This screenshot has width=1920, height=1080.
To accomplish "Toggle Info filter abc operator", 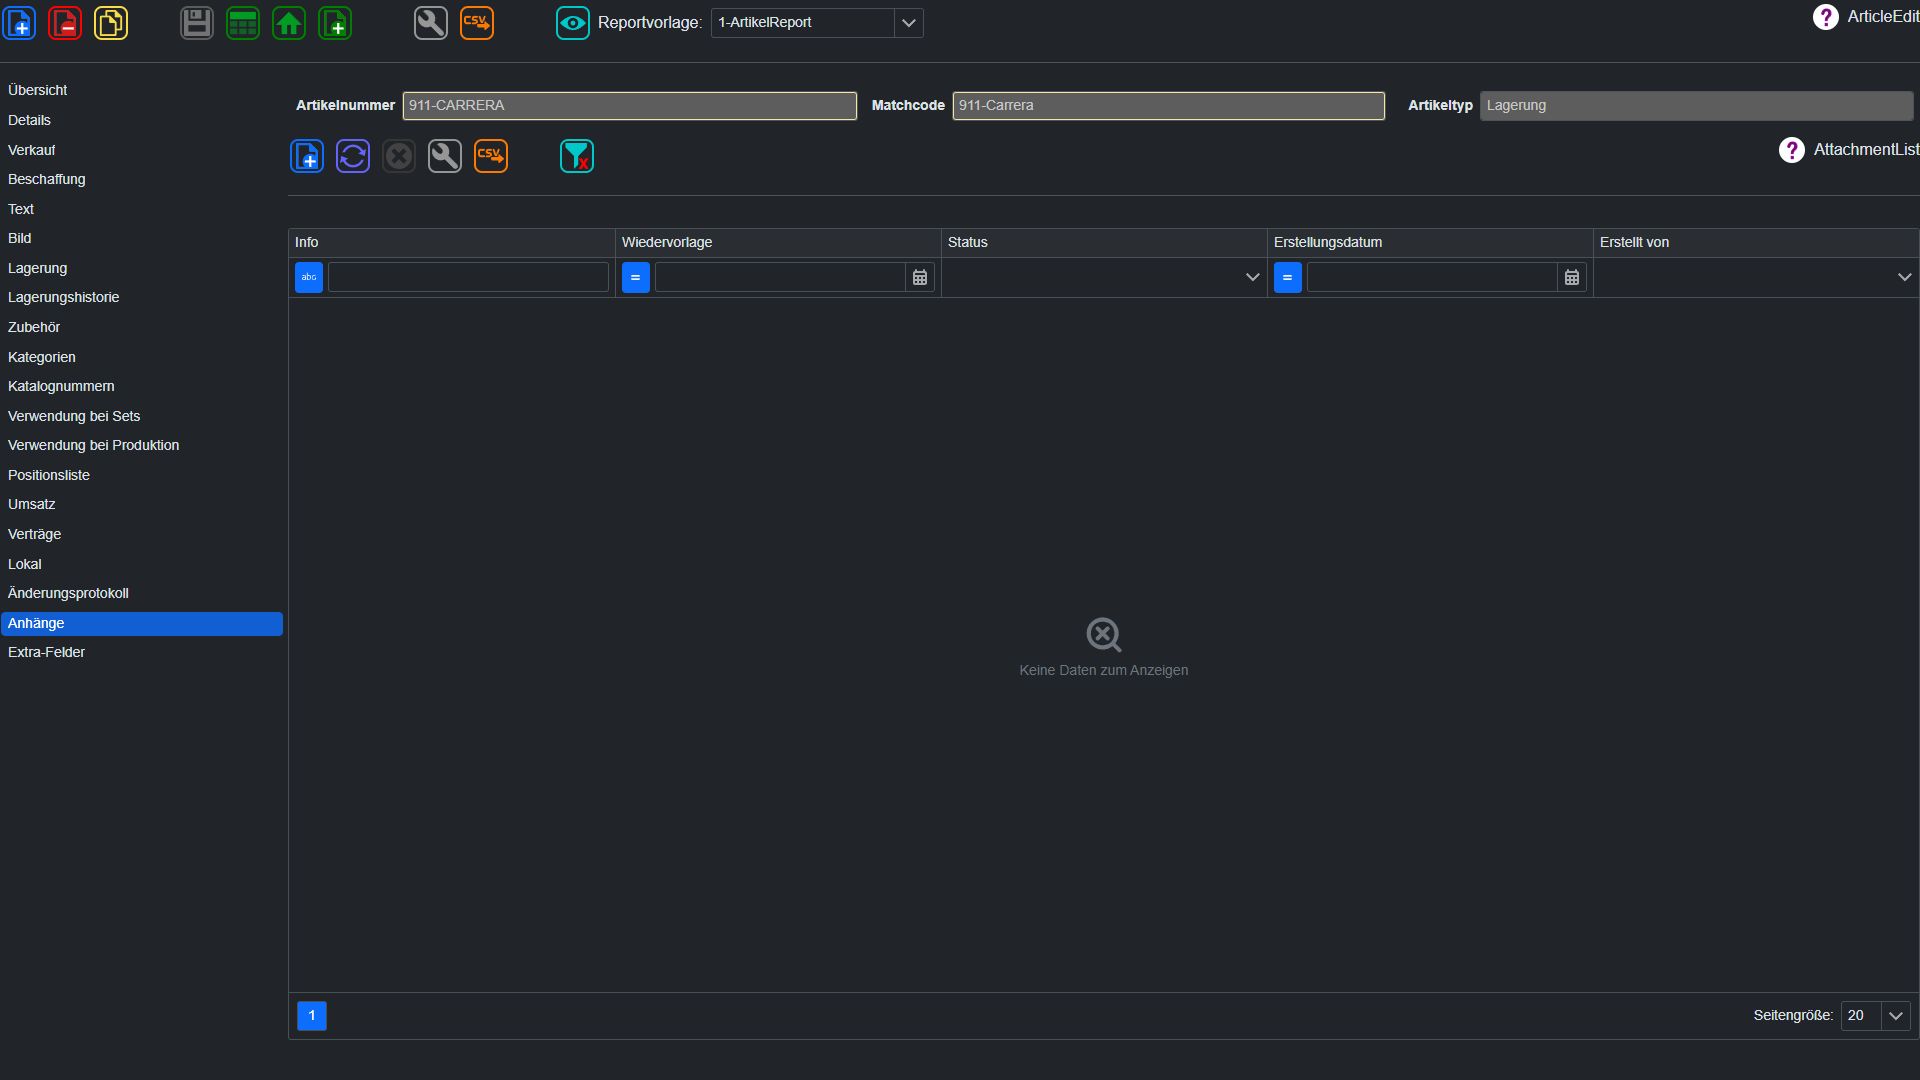I will pos(309,277).
